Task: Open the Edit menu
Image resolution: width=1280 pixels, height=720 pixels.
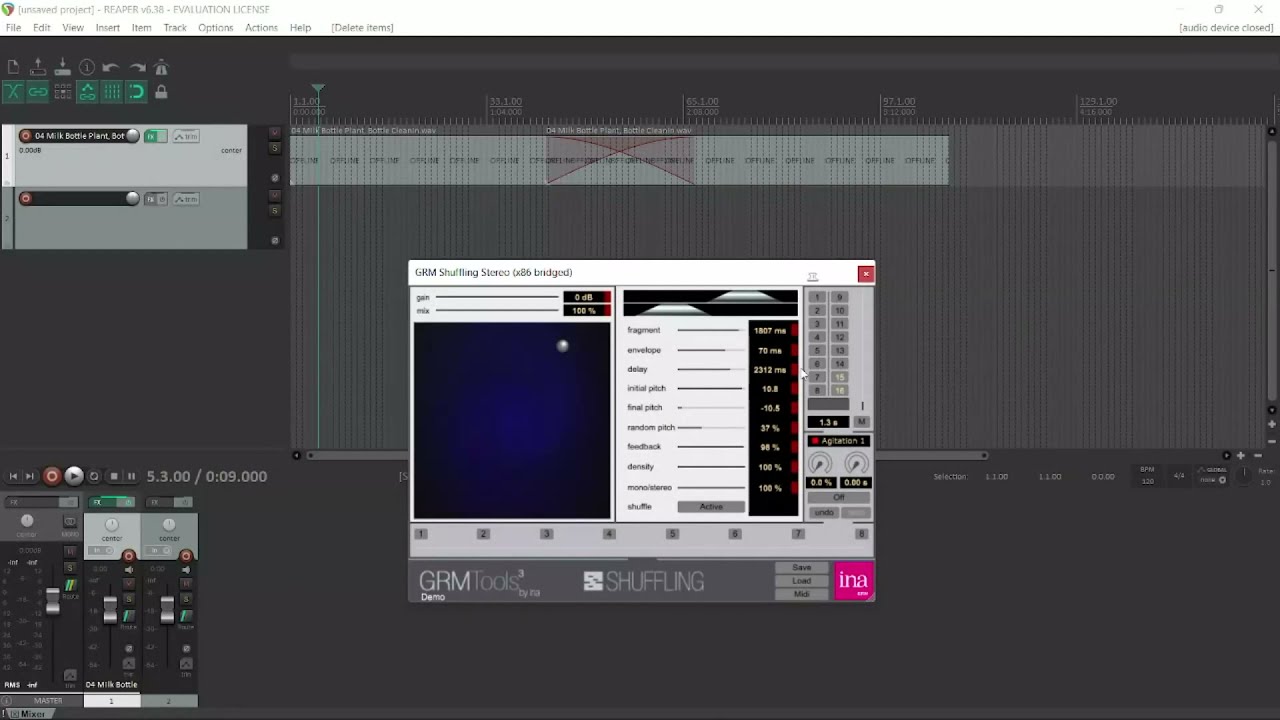Action: (x=42, y=28)
